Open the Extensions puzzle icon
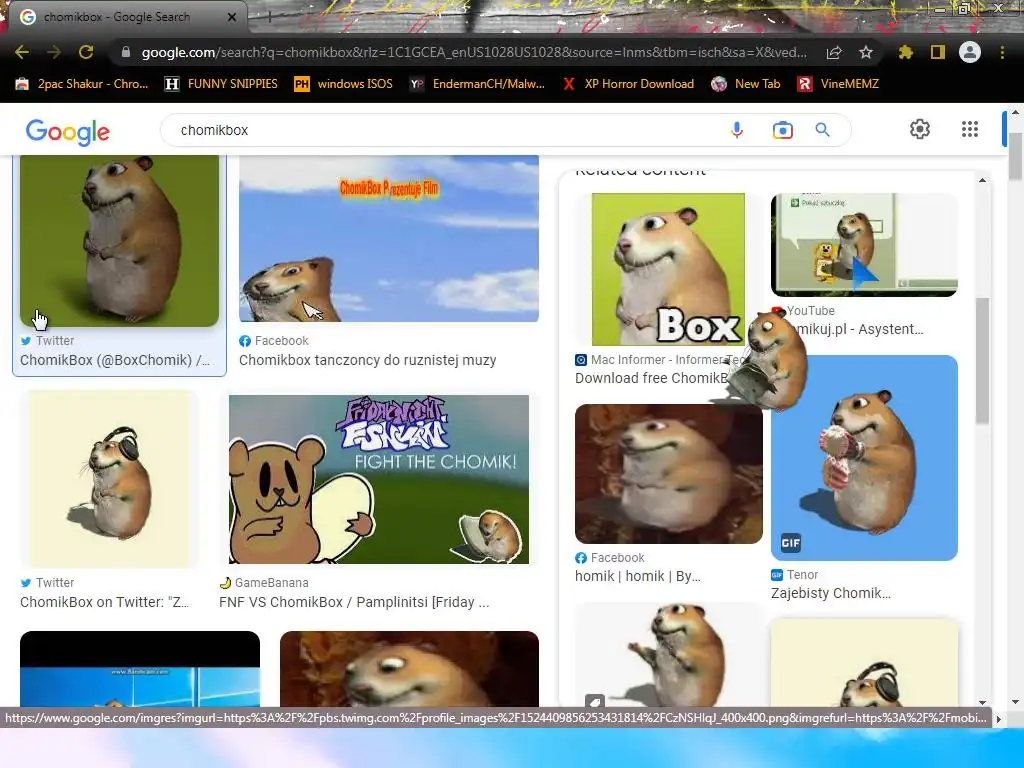 [905, 52]
